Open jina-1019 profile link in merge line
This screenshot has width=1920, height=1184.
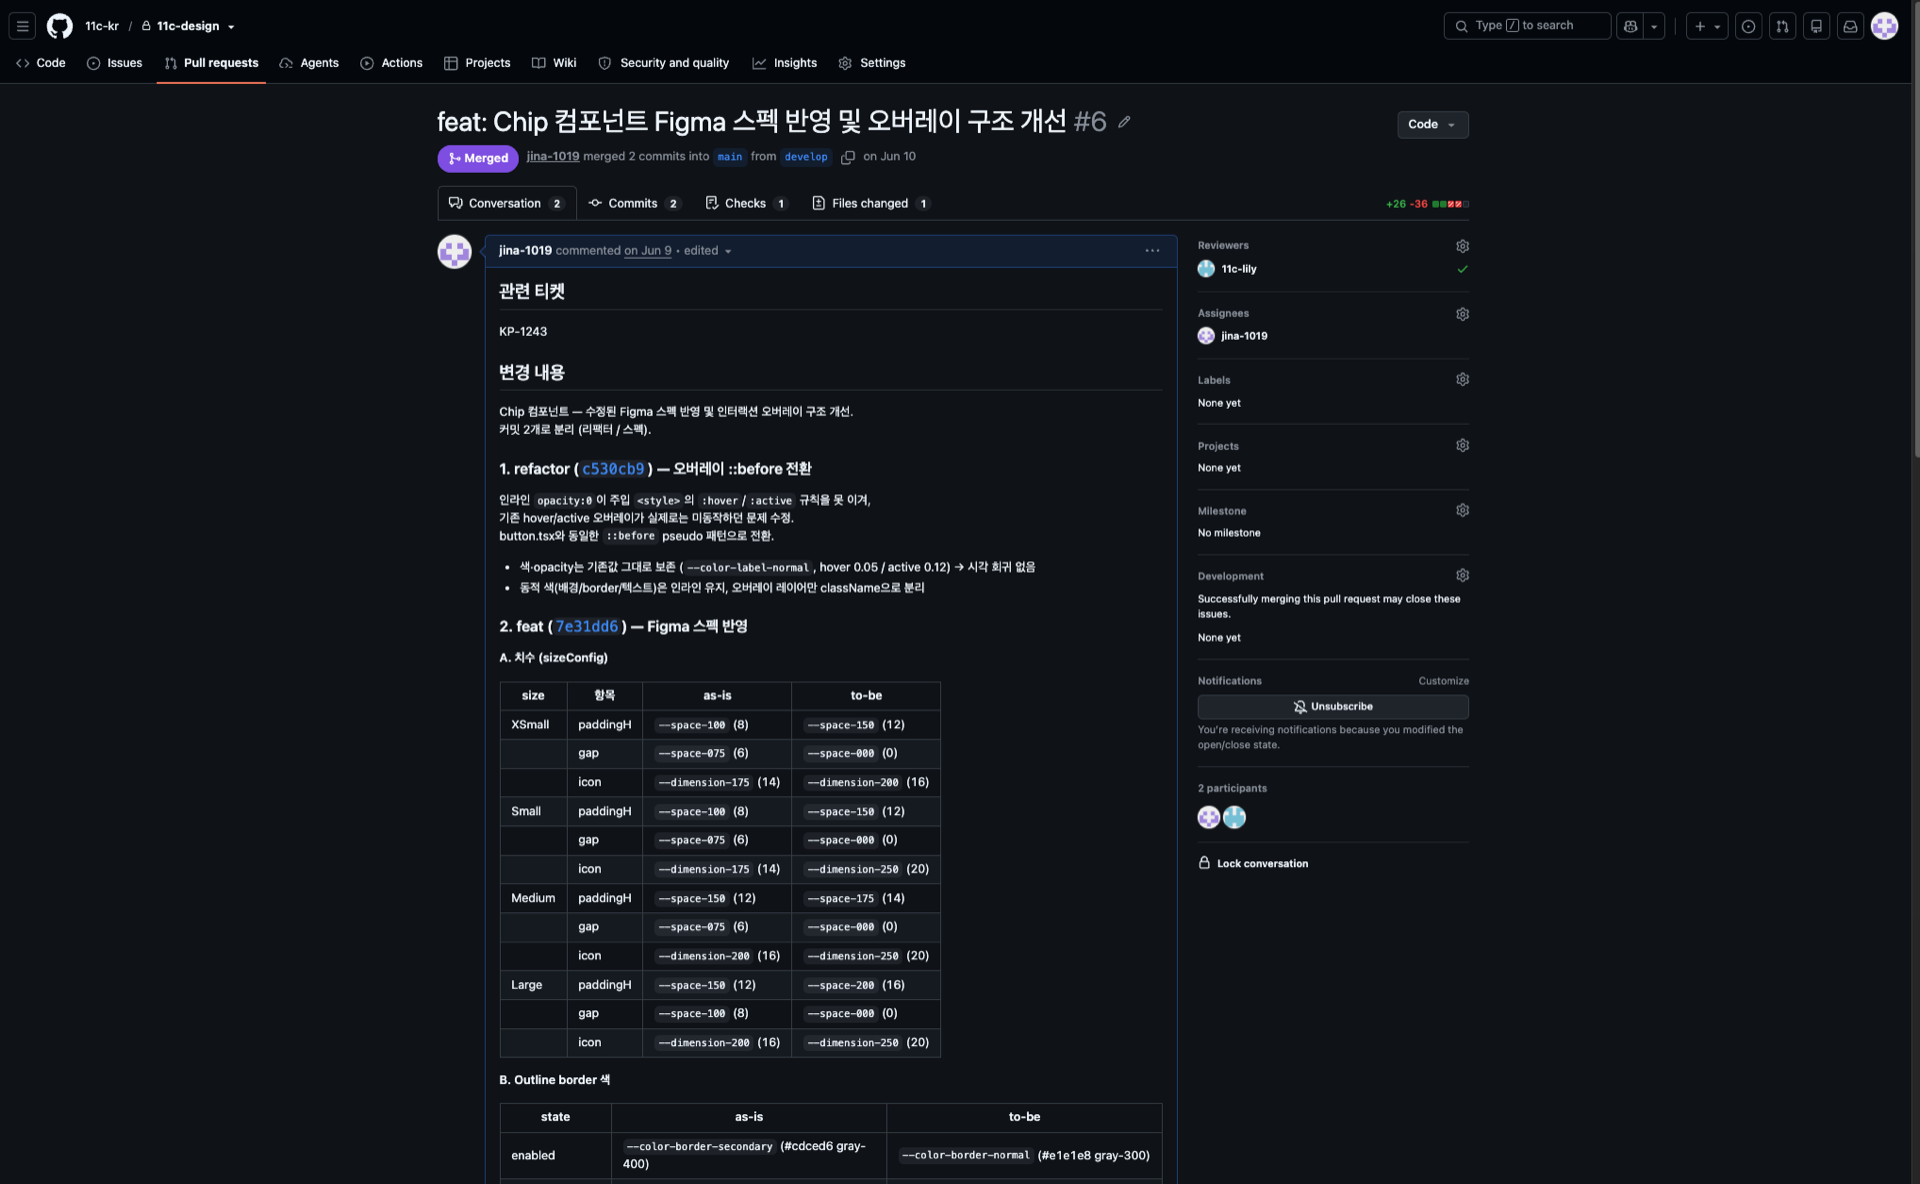click(x=553, y=157)
